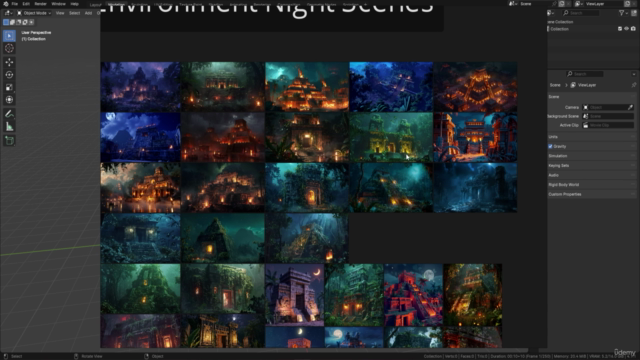Click the fifth selection mode icon (Intersect)

[x=31, y=22]
